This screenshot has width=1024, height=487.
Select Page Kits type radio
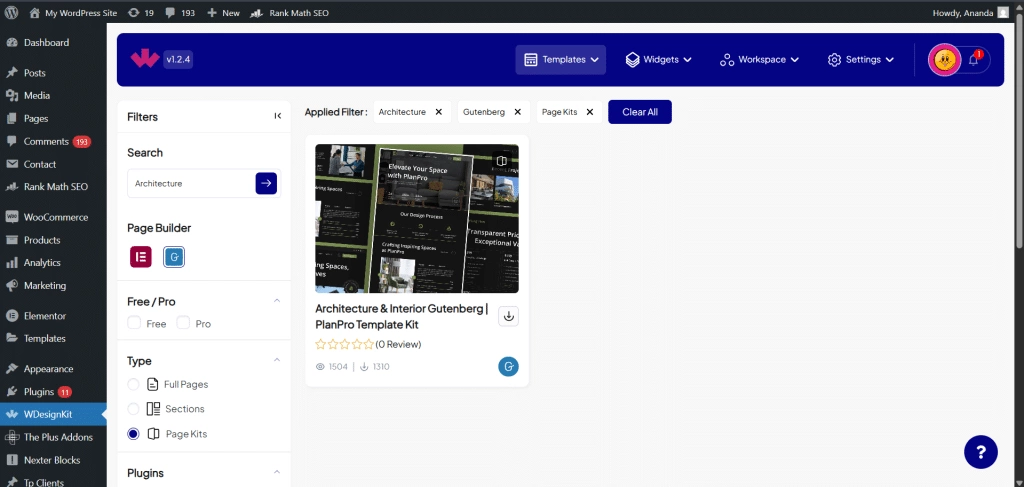133,433
